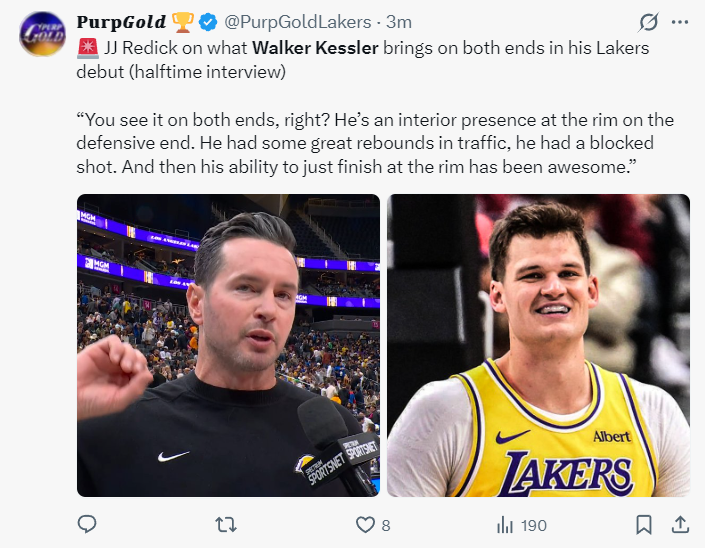Click the like count number 8
This screenshot has width=705, height=548.
(386, 525)
